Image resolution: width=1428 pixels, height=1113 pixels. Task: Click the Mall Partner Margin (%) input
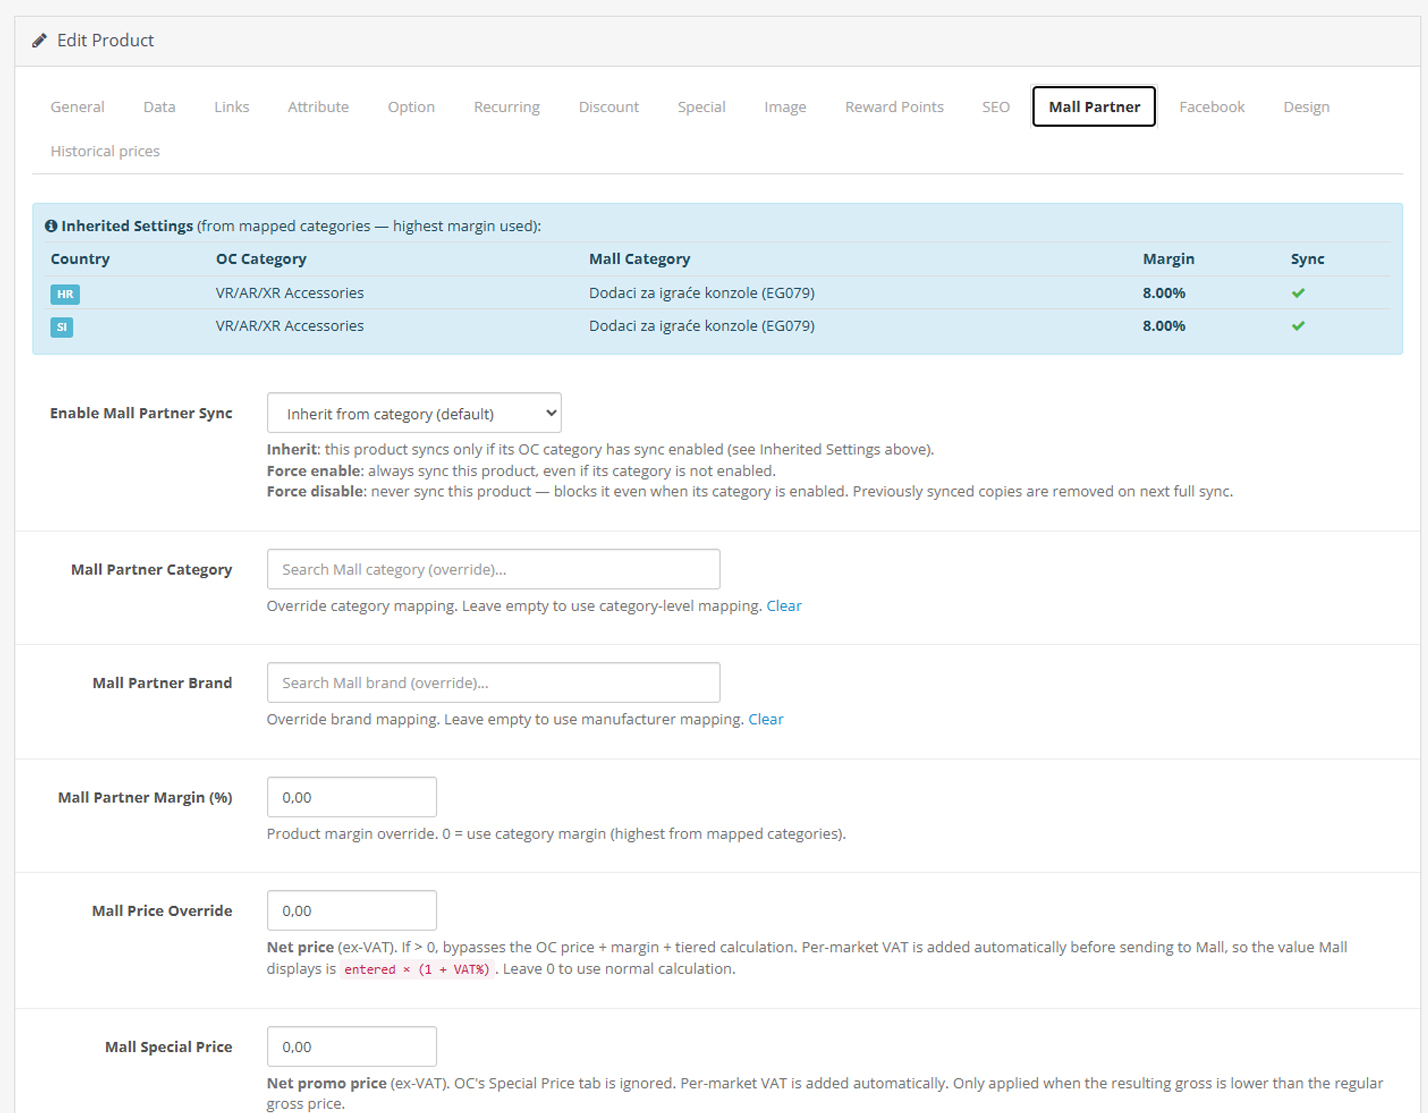[x=352, y=797]
